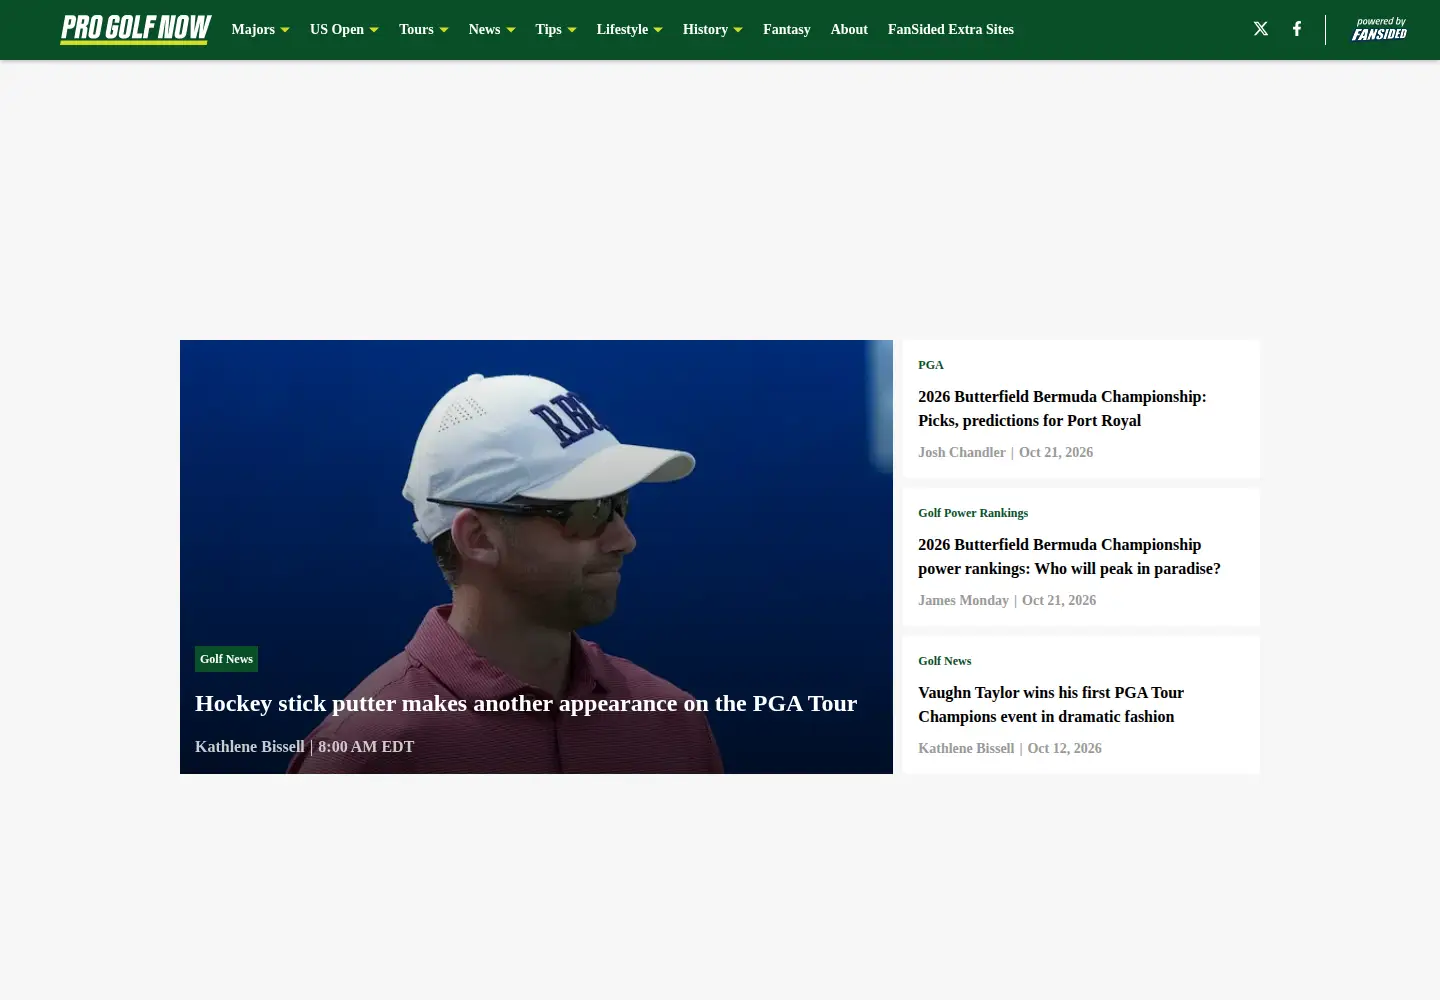The height and width of the screenshot is (1000, 1440).
Task: Click the Oct 21, 2026 date beside James Monday
Action: [1059, 601]
